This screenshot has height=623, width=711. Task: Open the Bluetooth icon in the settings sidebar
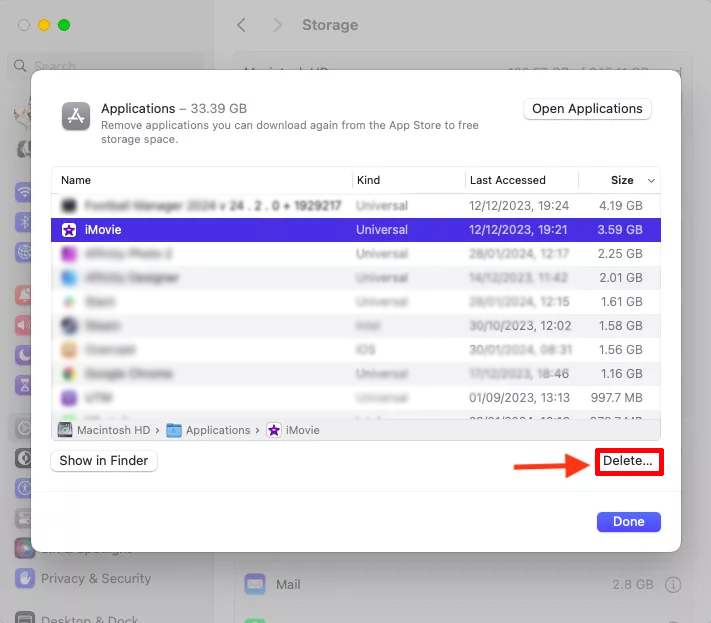coord(23,222)
